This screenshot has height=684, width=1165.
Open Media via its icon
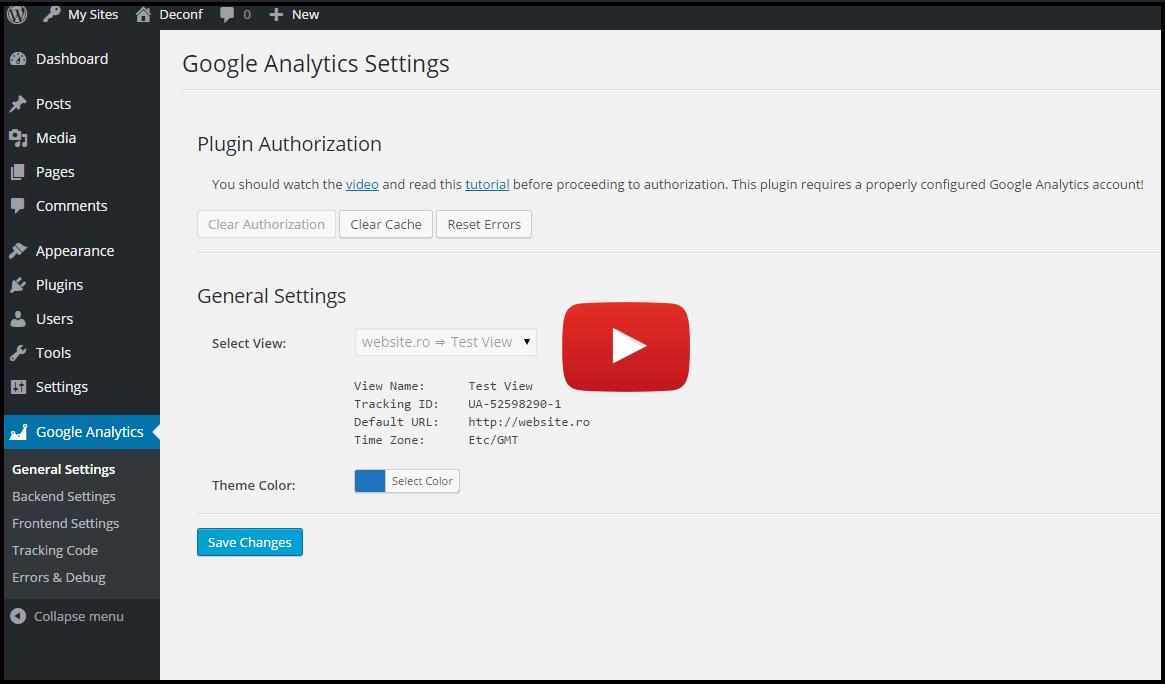18,138
